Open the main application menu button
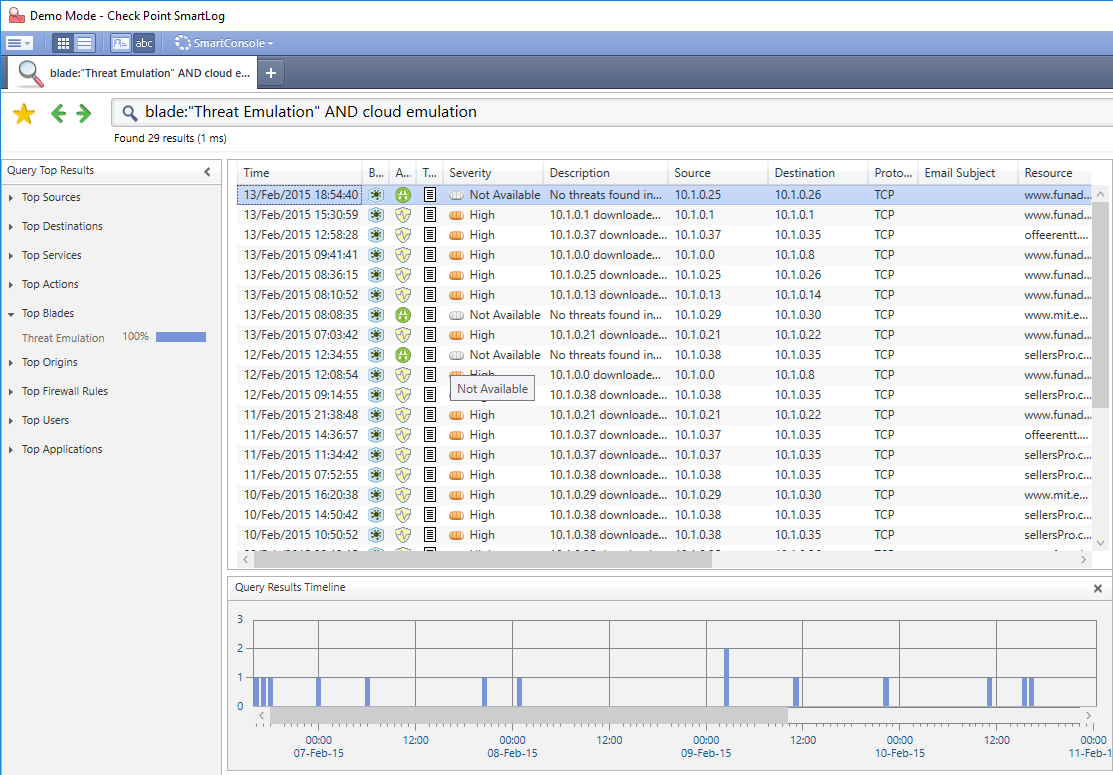The image size is (1113, 775). [18, 43]
